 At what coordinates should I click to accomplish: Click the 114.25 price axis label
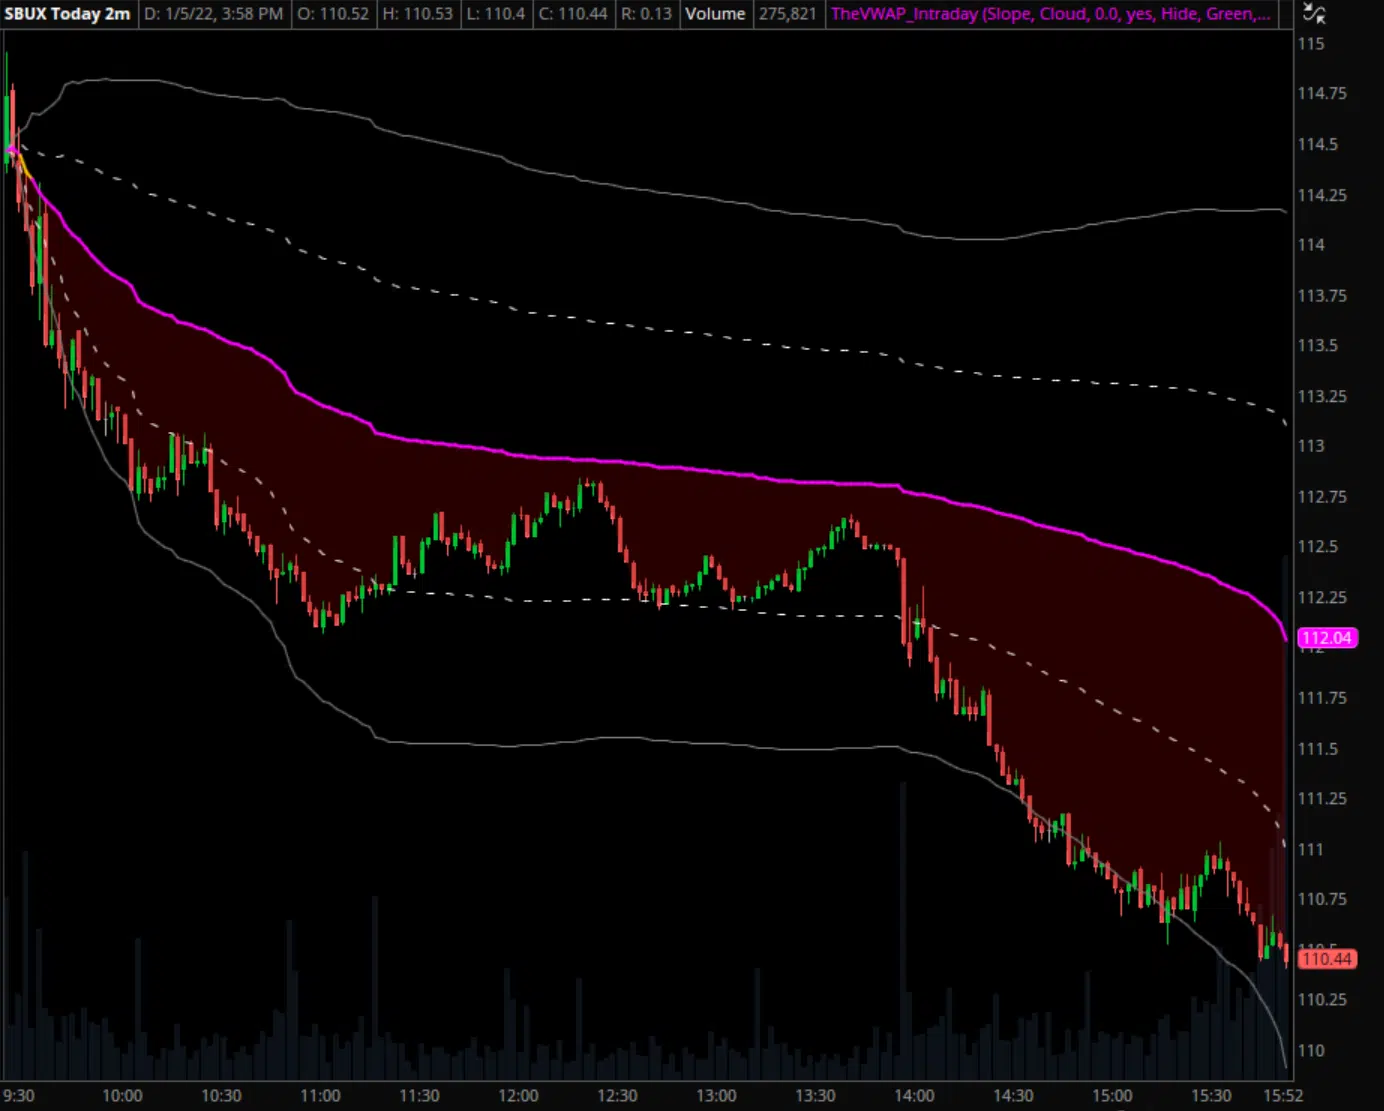(1322, 195)
